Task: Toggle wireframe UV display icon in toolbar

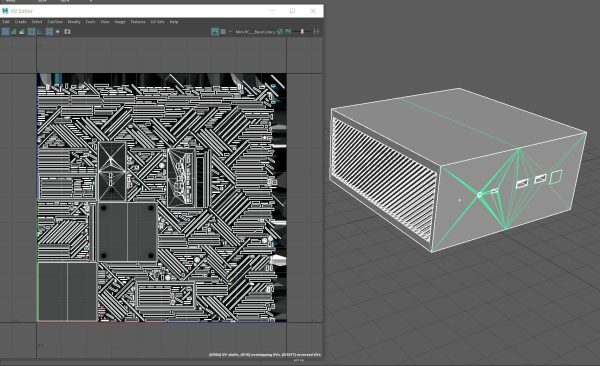Action: [5, 32]
